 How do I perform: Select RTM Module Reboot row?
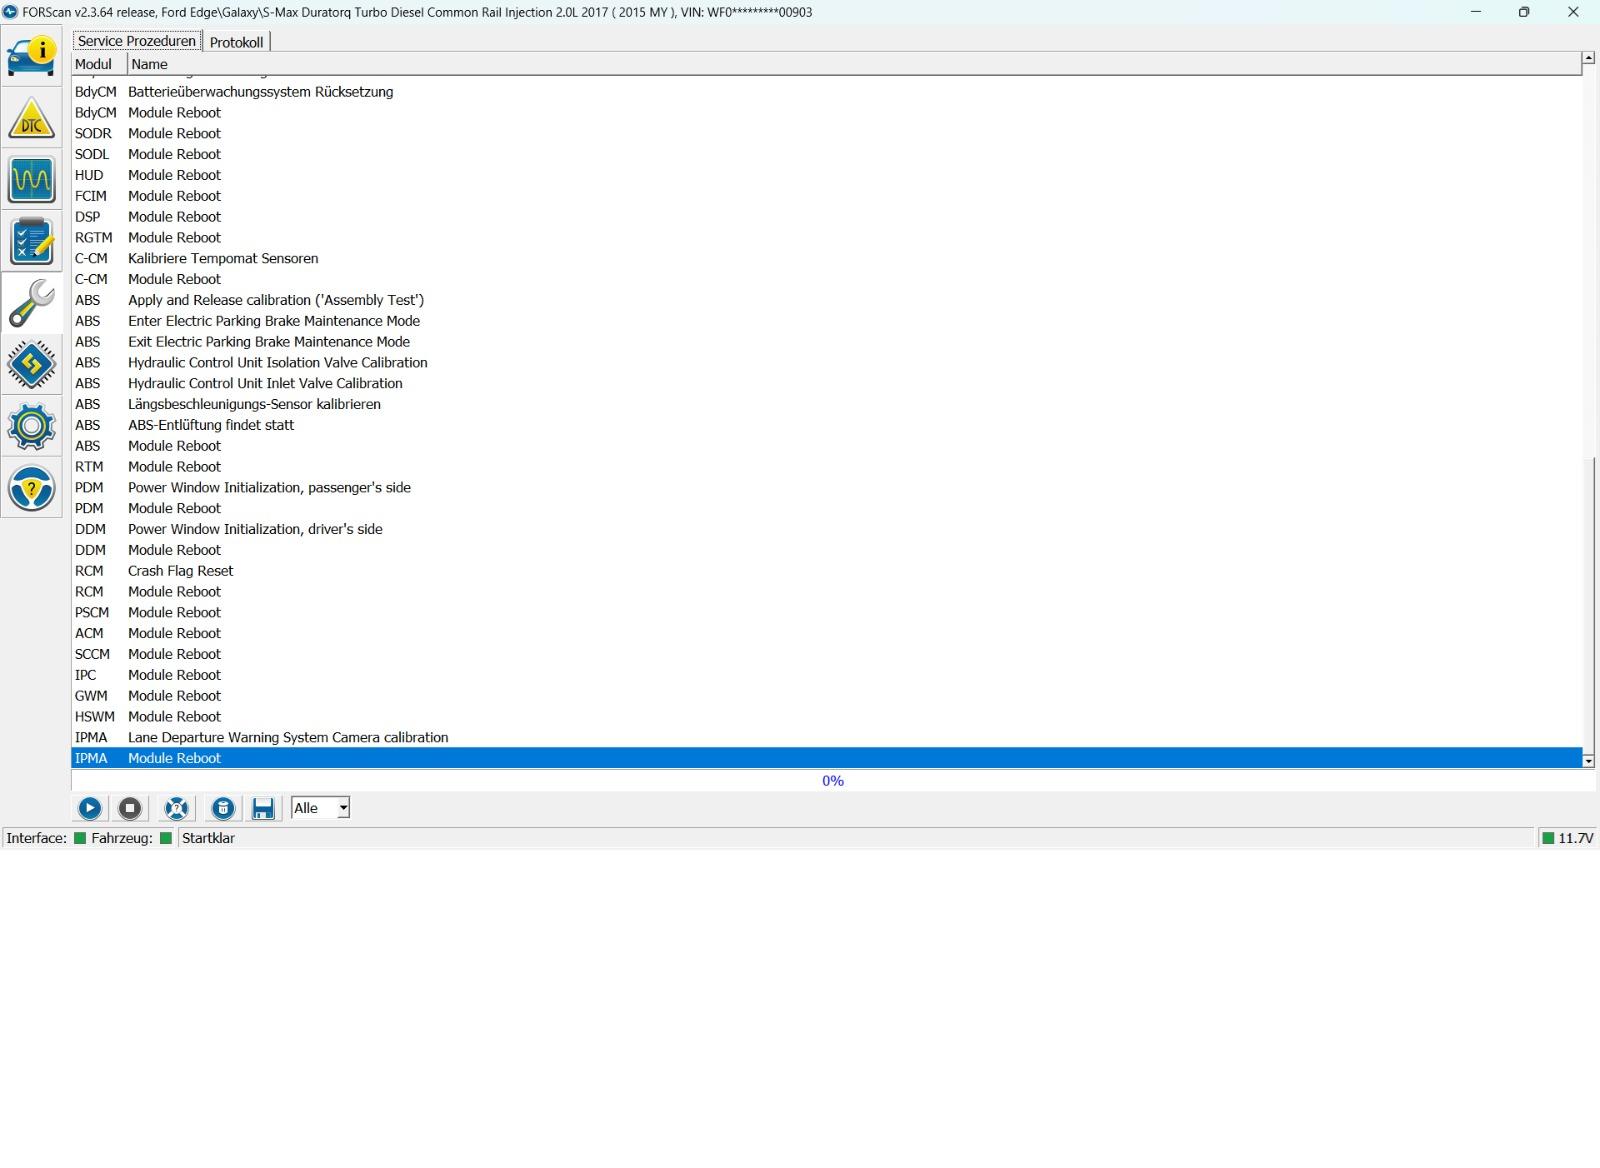pos(827,467)
